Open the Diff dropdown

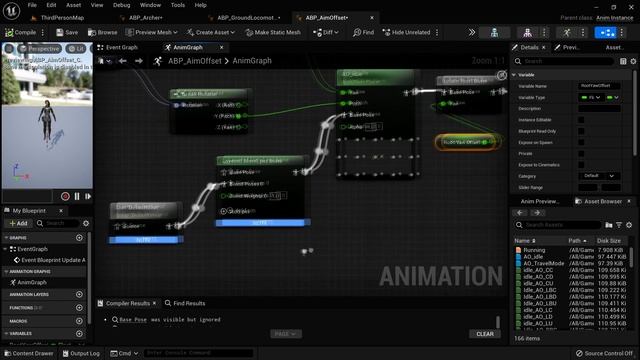[326, 32]
